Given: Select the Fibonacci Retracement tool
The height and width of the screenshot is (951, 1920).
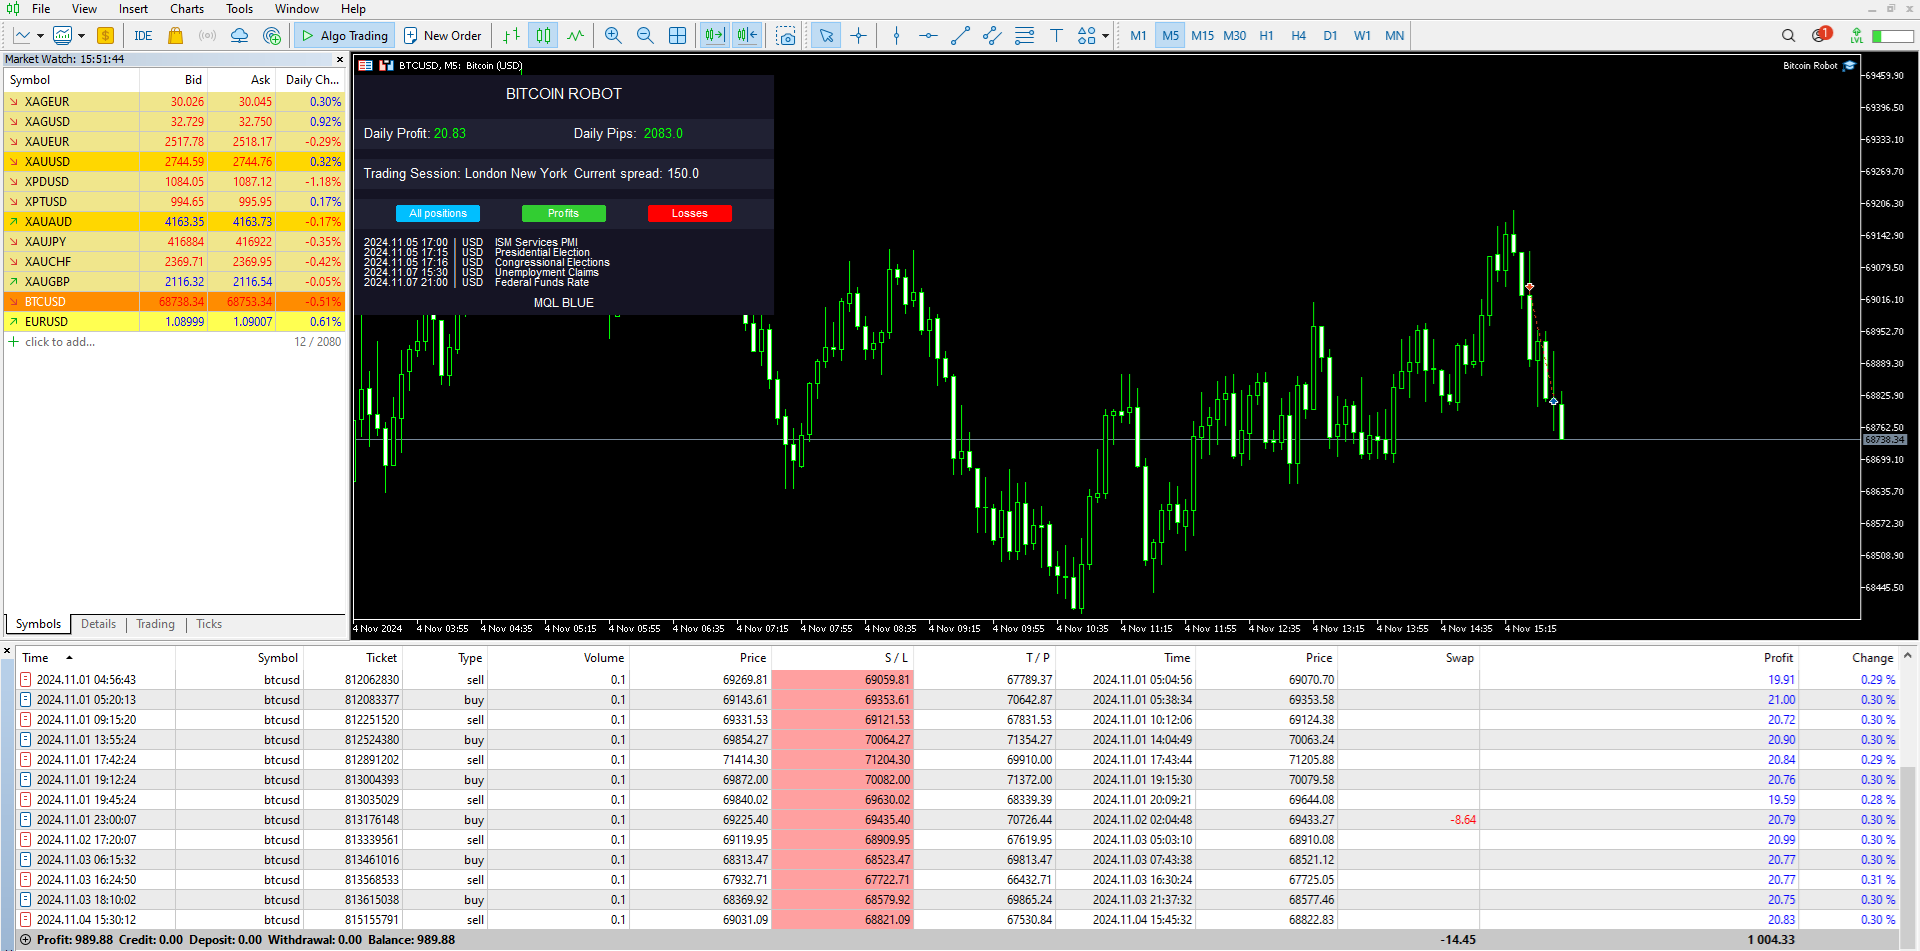Looking at the screenshot, I should click(1024, 36).
